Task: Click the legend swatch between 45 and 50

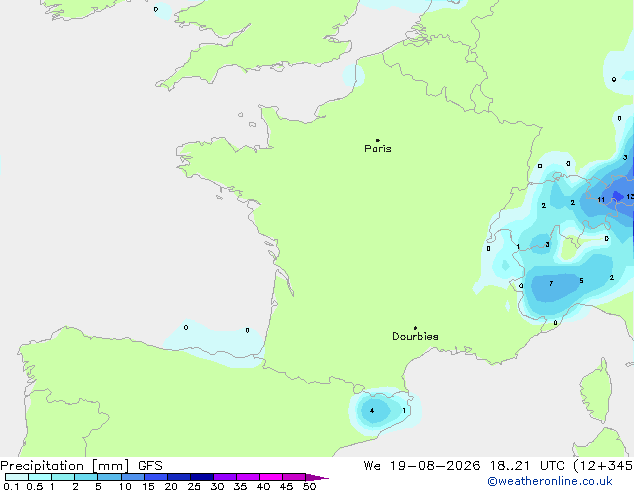Action: click(294, 477)
